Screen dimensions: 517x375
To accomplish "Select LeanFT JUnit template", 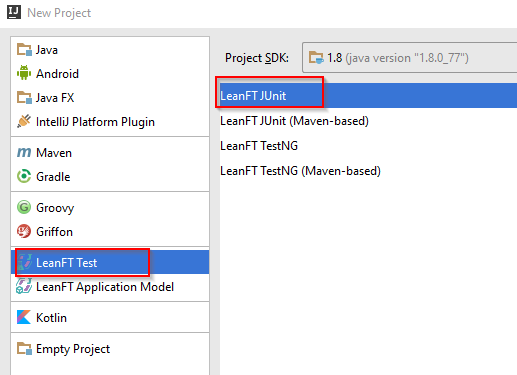I will point(368,96).
